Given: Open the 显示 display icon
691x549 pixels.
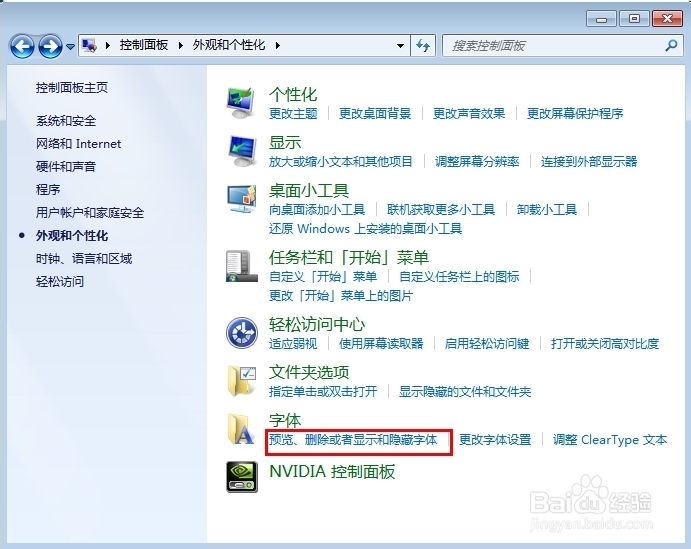Looking at the screenshot, I should [242, 150].
